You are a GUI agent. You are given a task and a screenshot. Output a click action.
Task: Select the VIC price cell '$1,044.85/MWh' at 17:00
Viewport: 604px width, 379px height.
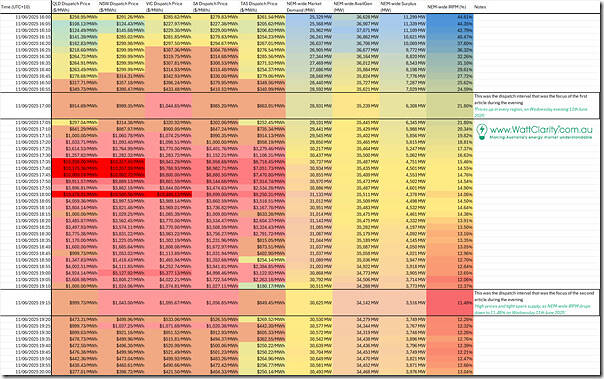coord(168,106)
